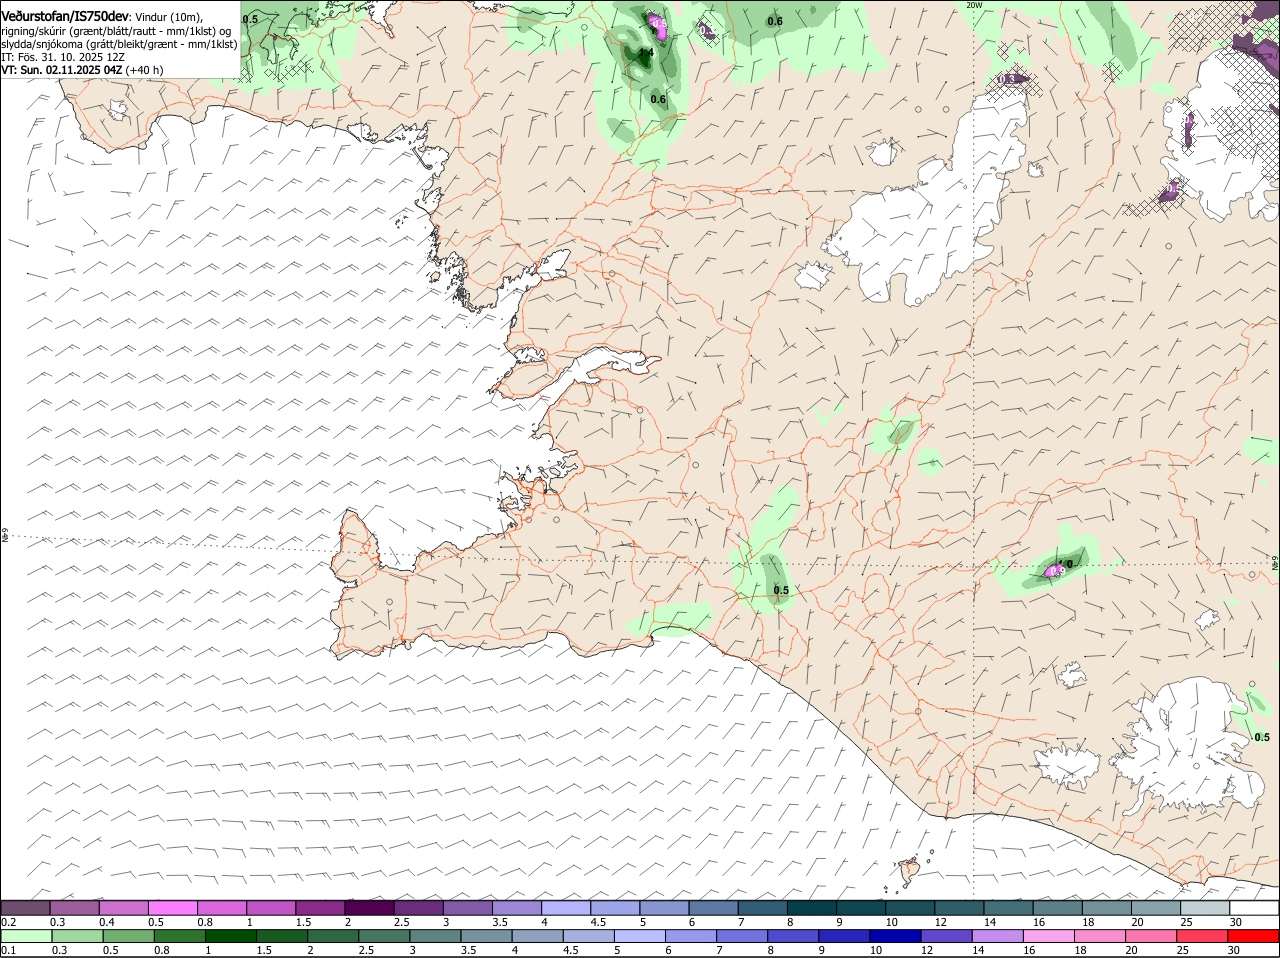
Task: Click the 0.2 label under the purple legend
Action: click(x=8, y=921)
